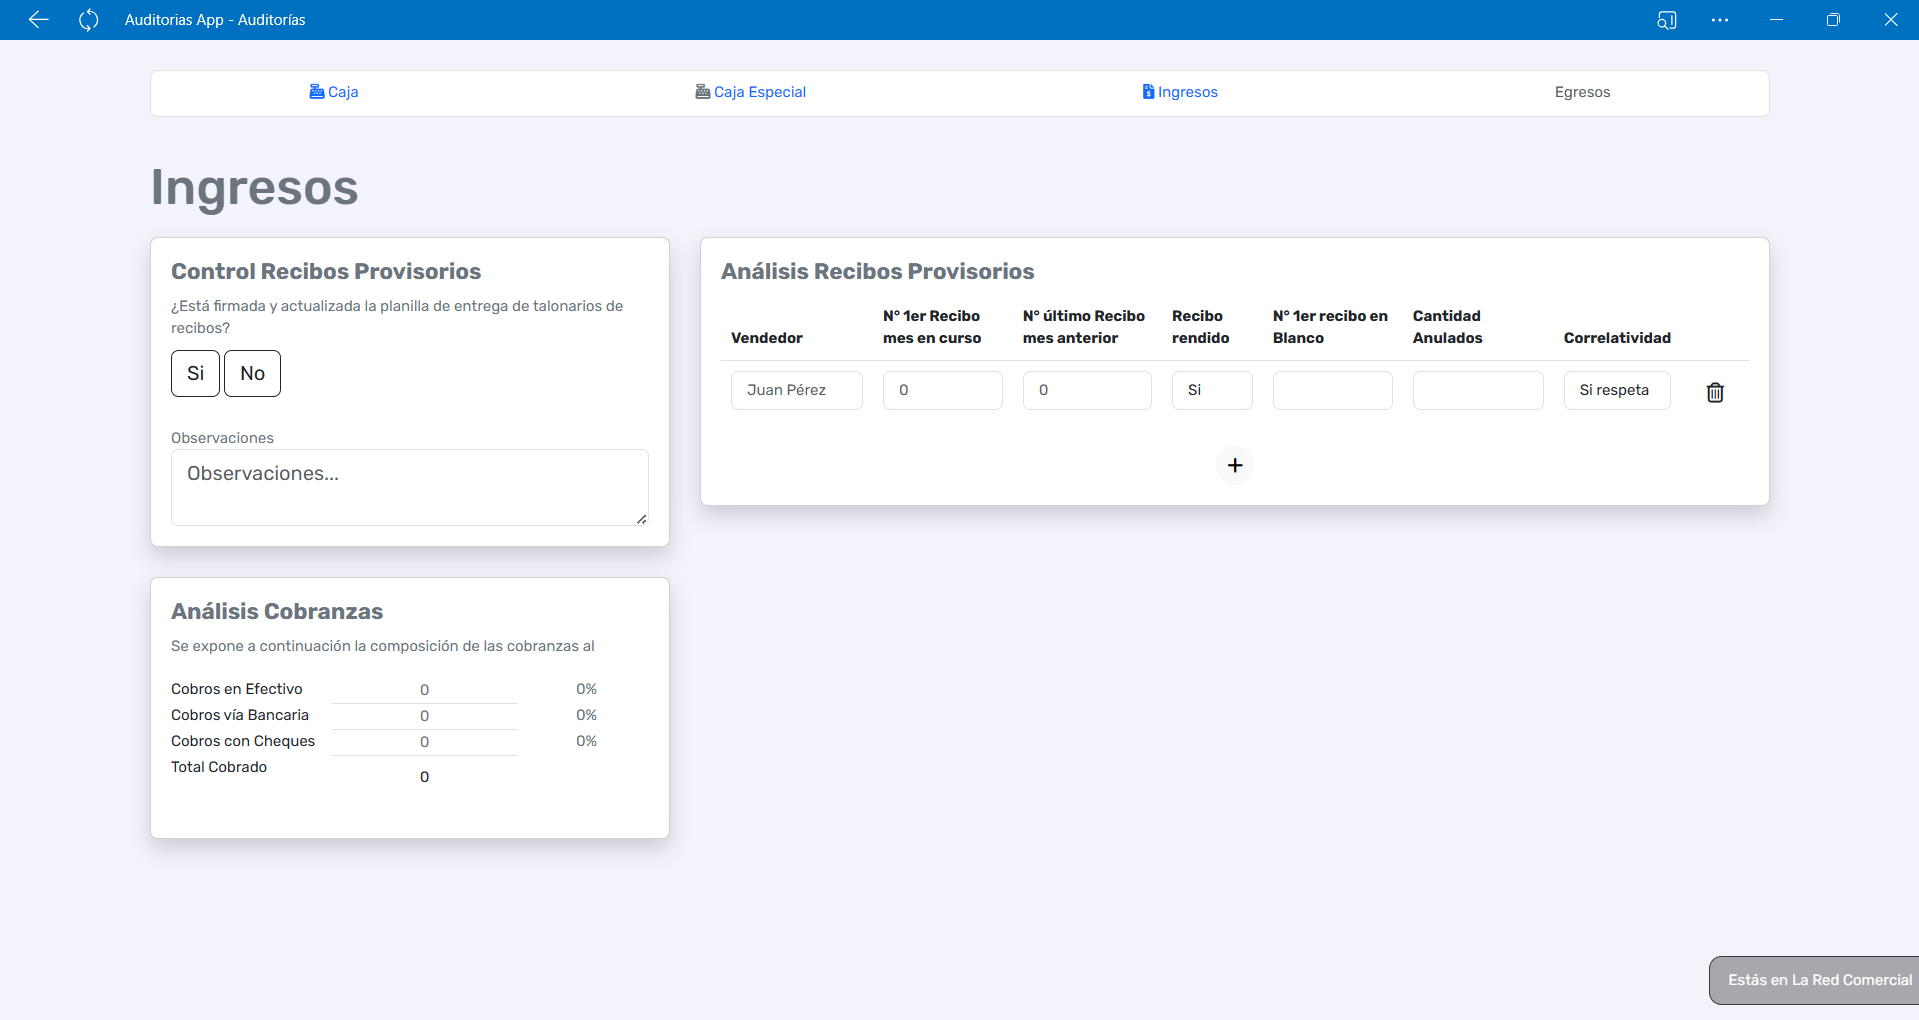The width and height of the screenshot is (1919, 1020).
Task: Click the cash register icon beside Caja
Action: tap(316, 92)
